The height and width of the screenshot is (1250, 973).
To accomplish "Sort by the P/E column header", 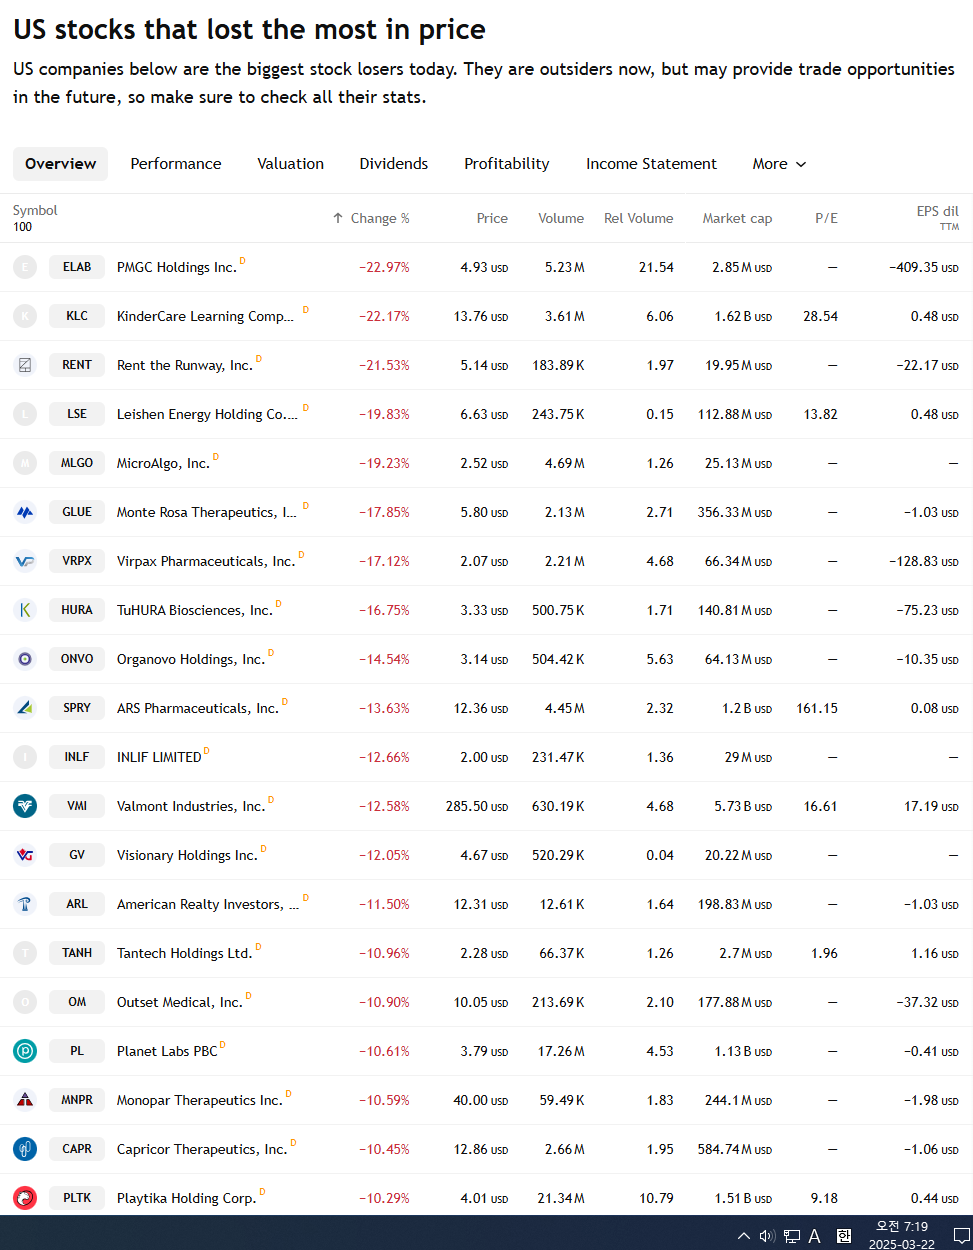I will coord(826,218).
